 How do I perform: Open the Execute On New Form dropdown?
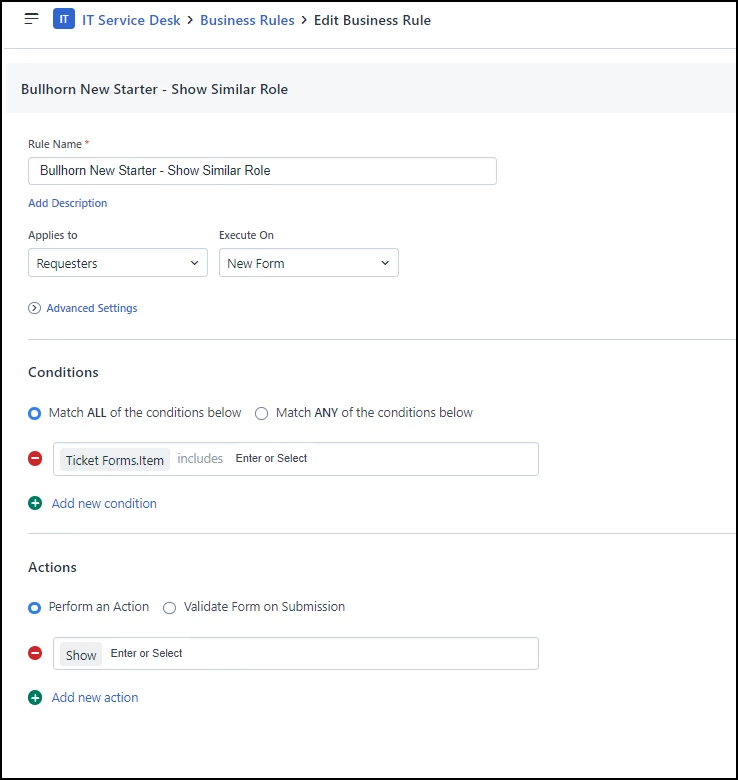click(x=309, y=263)
